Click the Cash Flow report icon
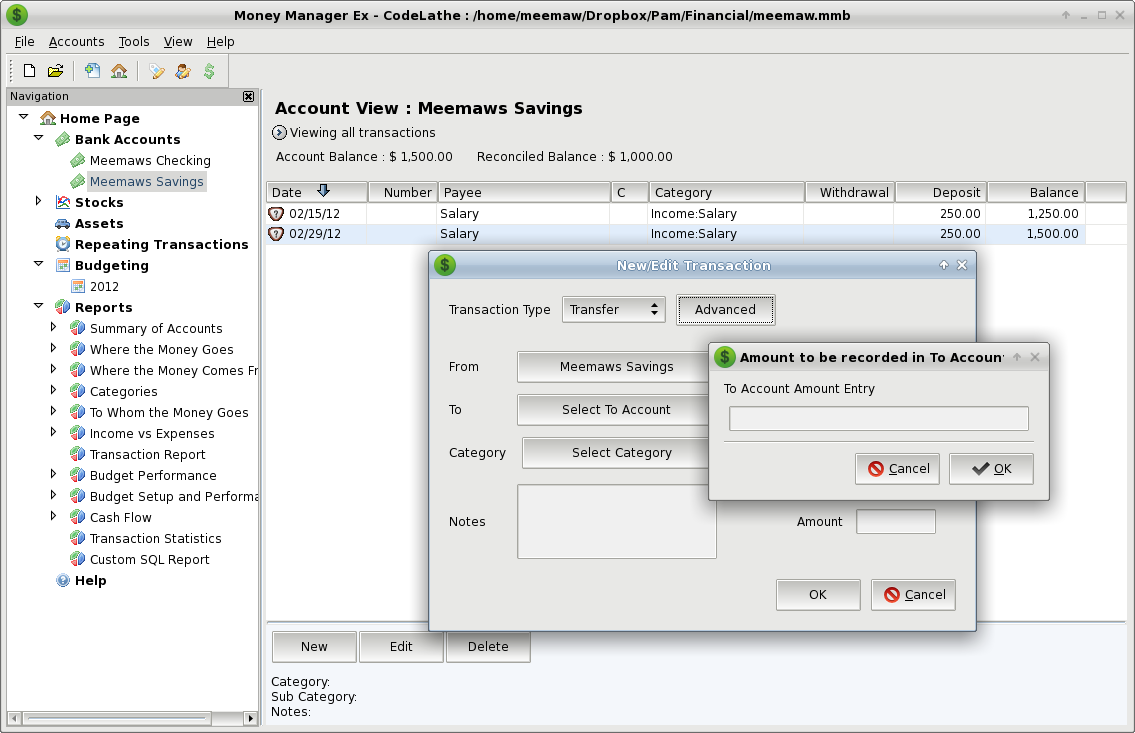Viewport: 1135px width, 733px height. click(x=77, y=517)
